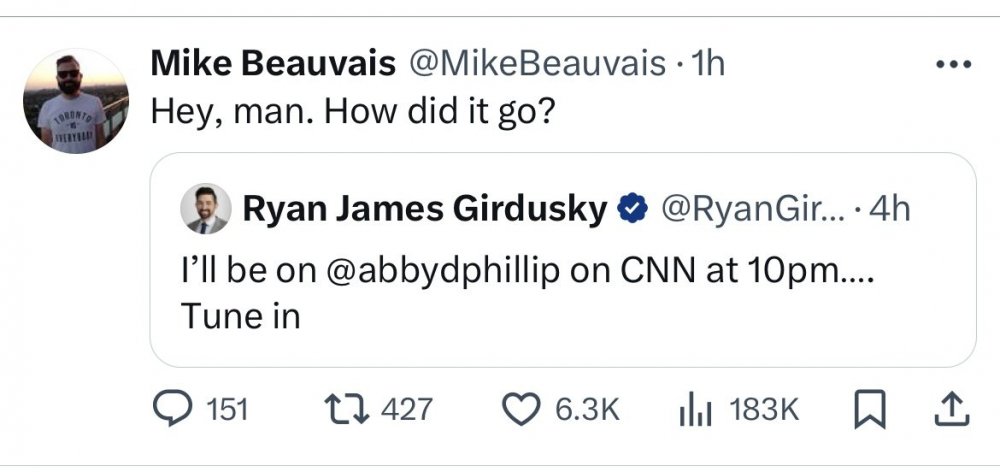Open Ryan James Girdusky's small avatar

[x=205, y=210]
